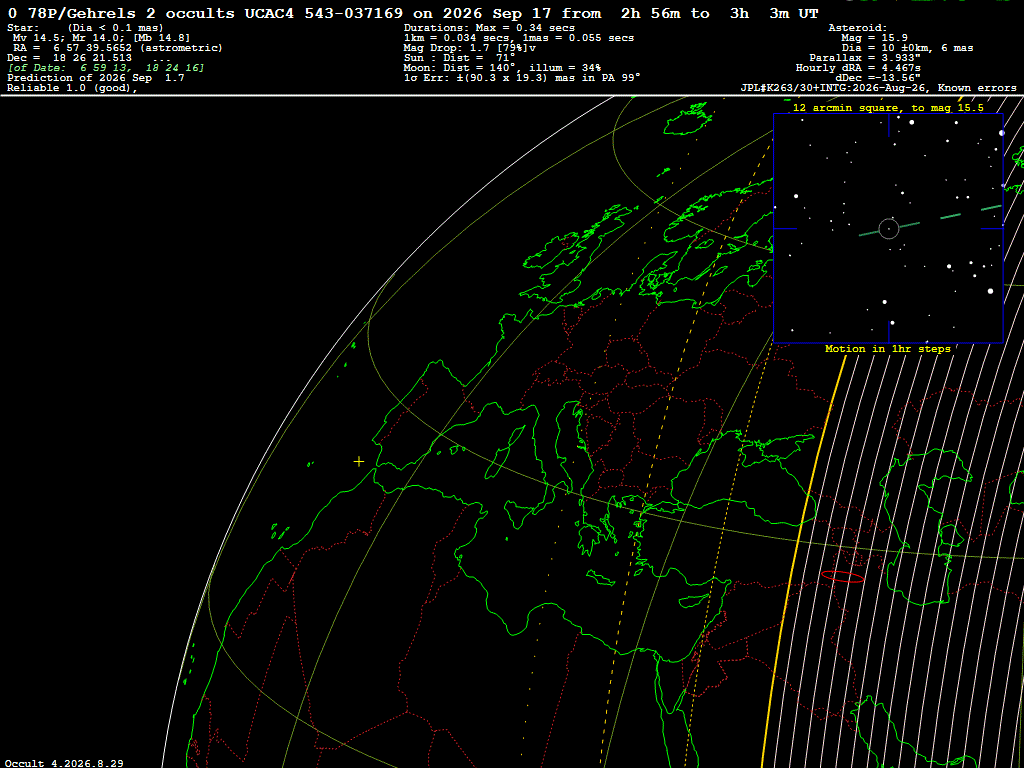Click the yellow cross marker off Portugal's coast

coord(359,462)
